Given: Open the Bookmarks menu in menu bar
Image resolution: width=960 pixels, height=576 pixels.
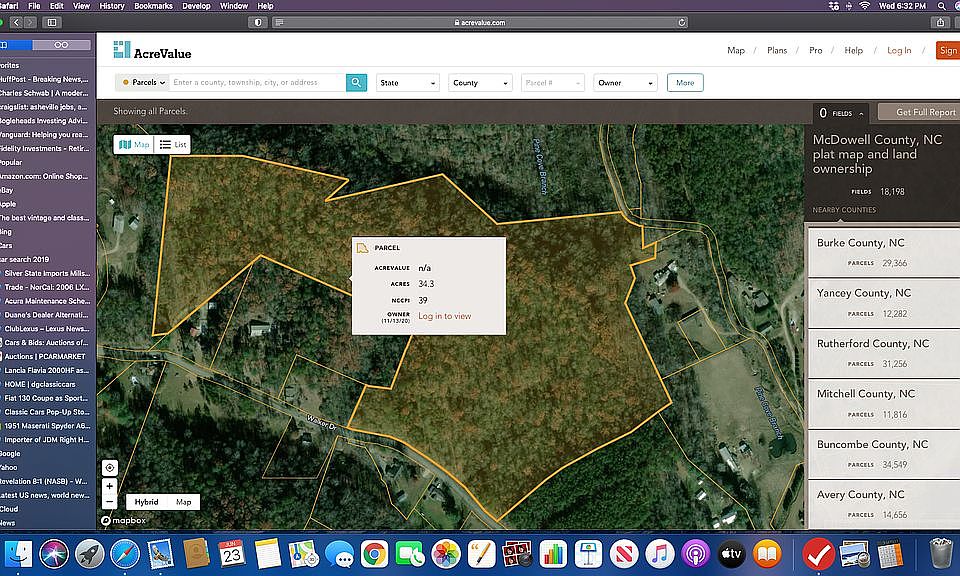Looking at the screenshot, I should point(153,6).
